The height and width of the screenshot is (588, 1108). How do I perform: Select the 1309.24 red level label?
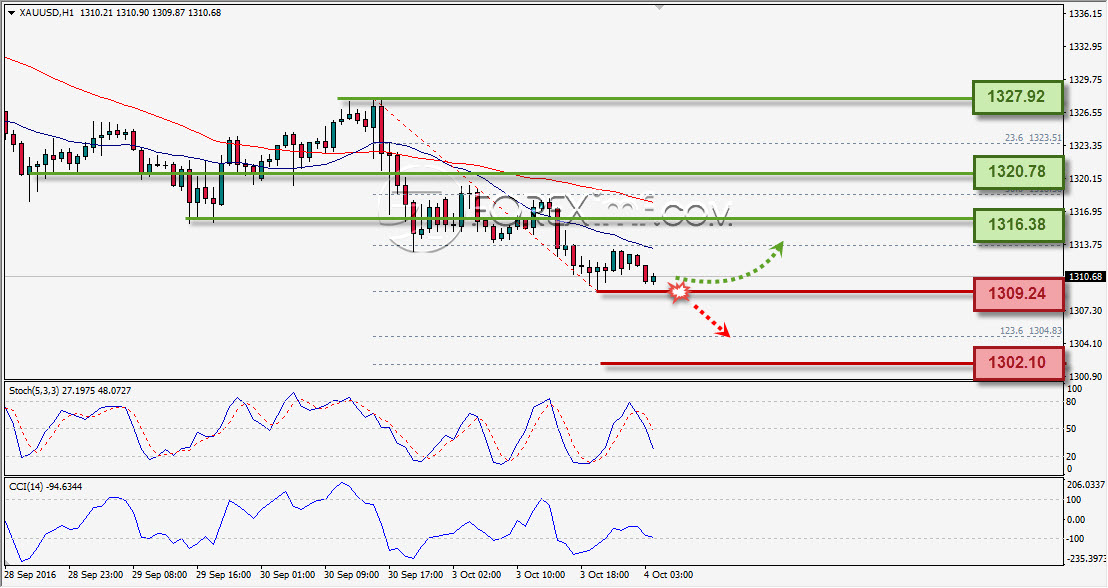click(1018, 294)
